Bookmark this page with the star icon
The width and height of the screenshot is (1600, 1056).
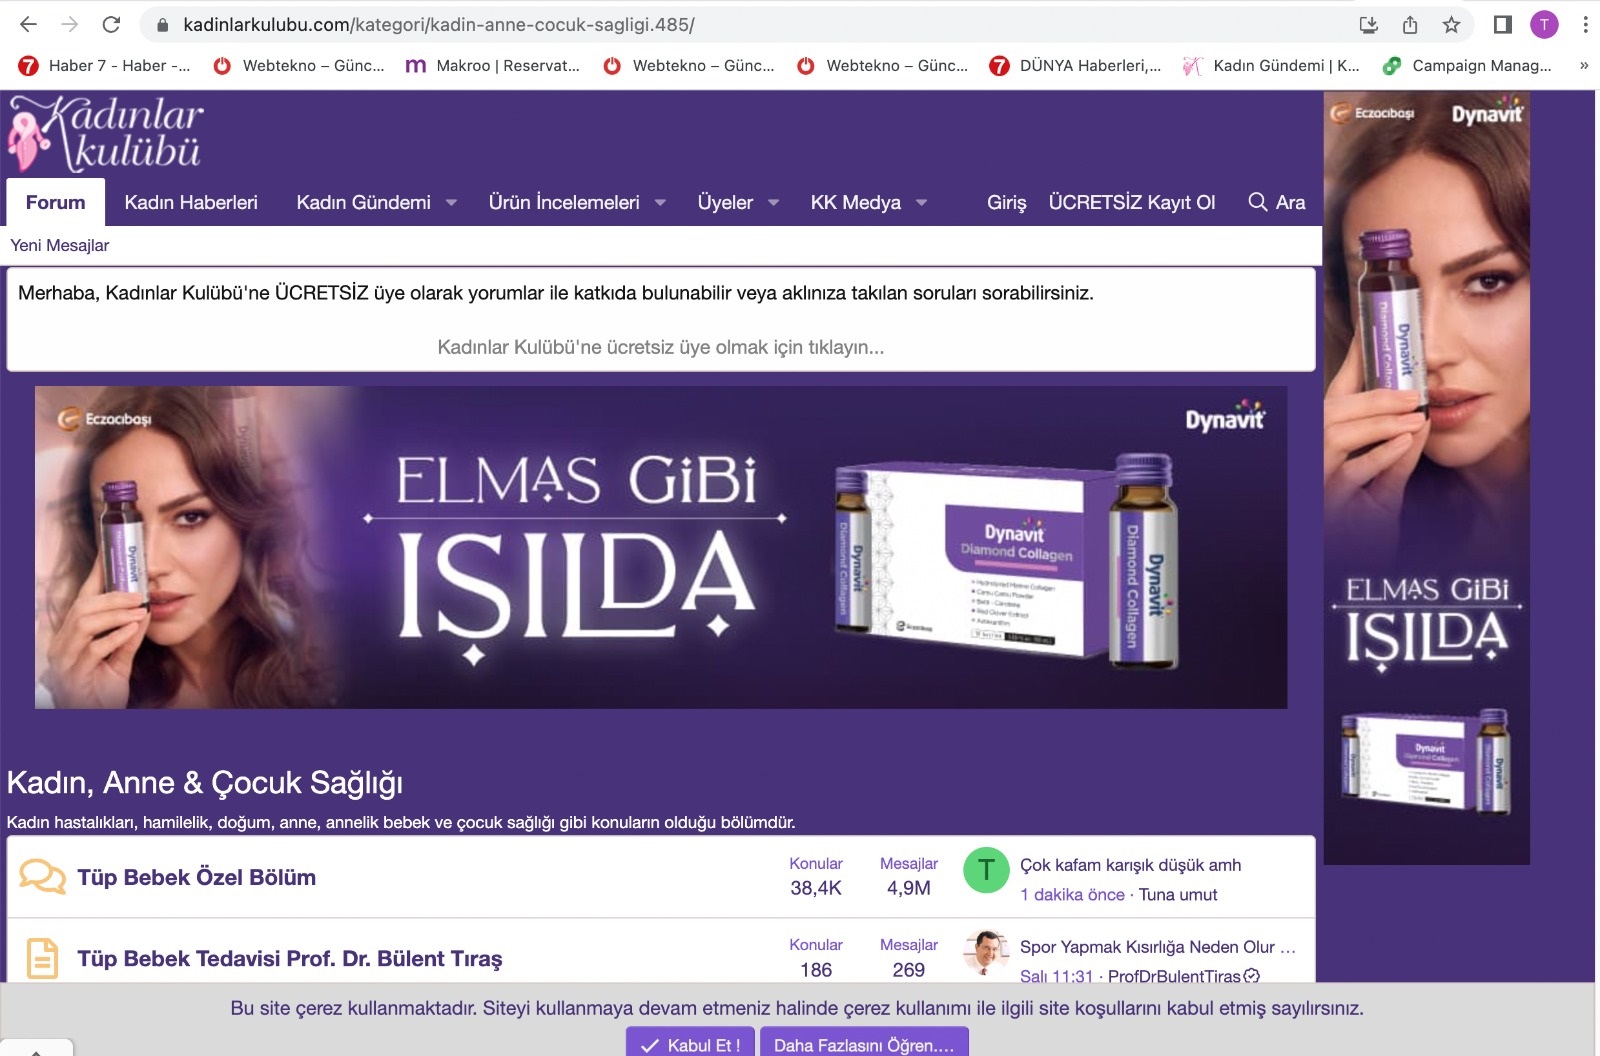point(1451,25)
